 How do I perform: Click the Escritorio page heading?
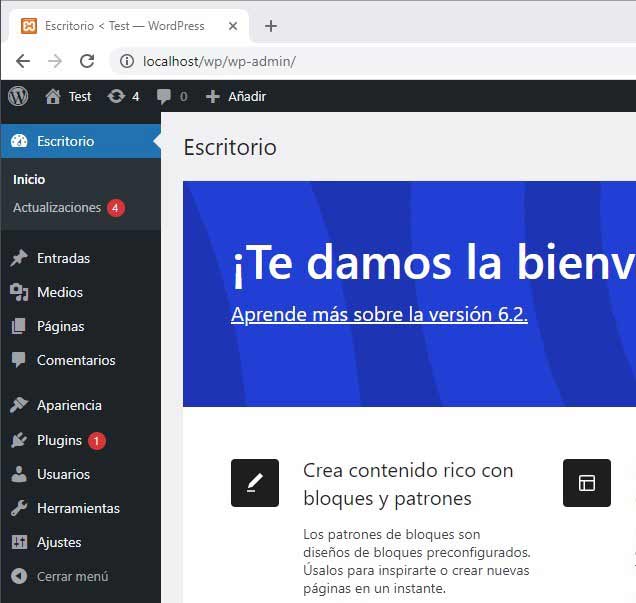[x=230, y=147]
